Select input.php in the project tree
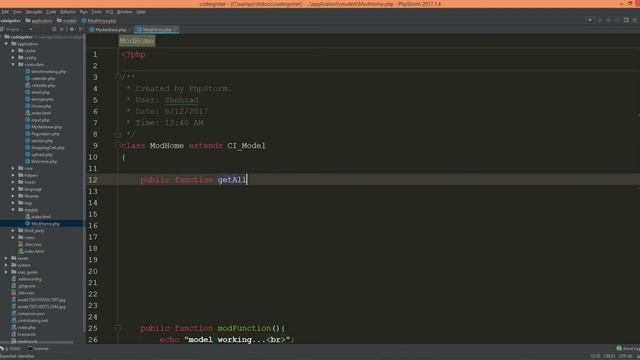 click(x=37, y=120)
